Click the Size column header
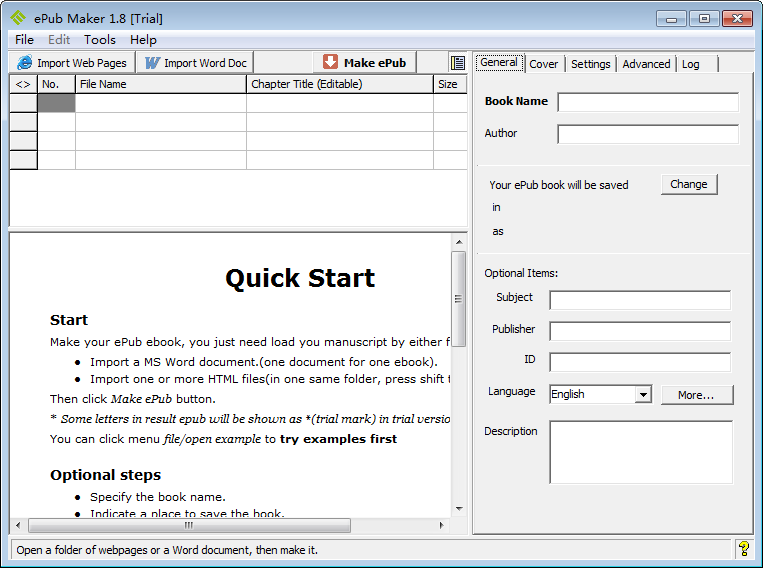The width and height of the screenshot is (763, 568). [x=450, y=84]
